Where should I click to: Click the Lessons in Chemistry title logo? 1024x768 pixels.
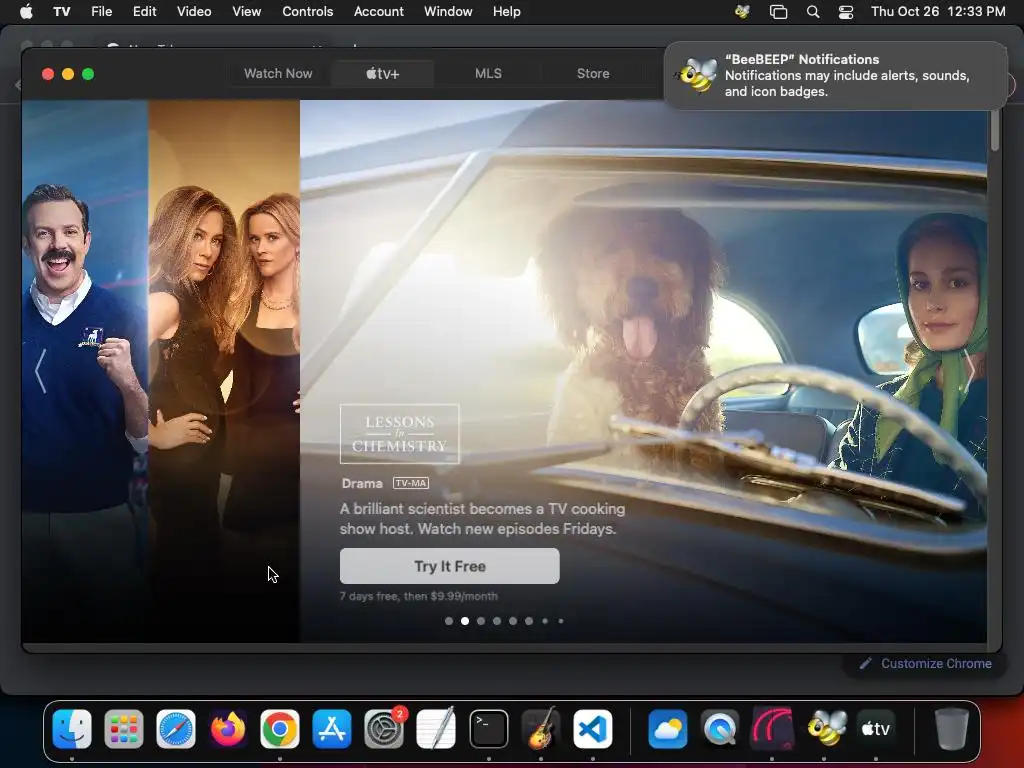click(400, 434)
